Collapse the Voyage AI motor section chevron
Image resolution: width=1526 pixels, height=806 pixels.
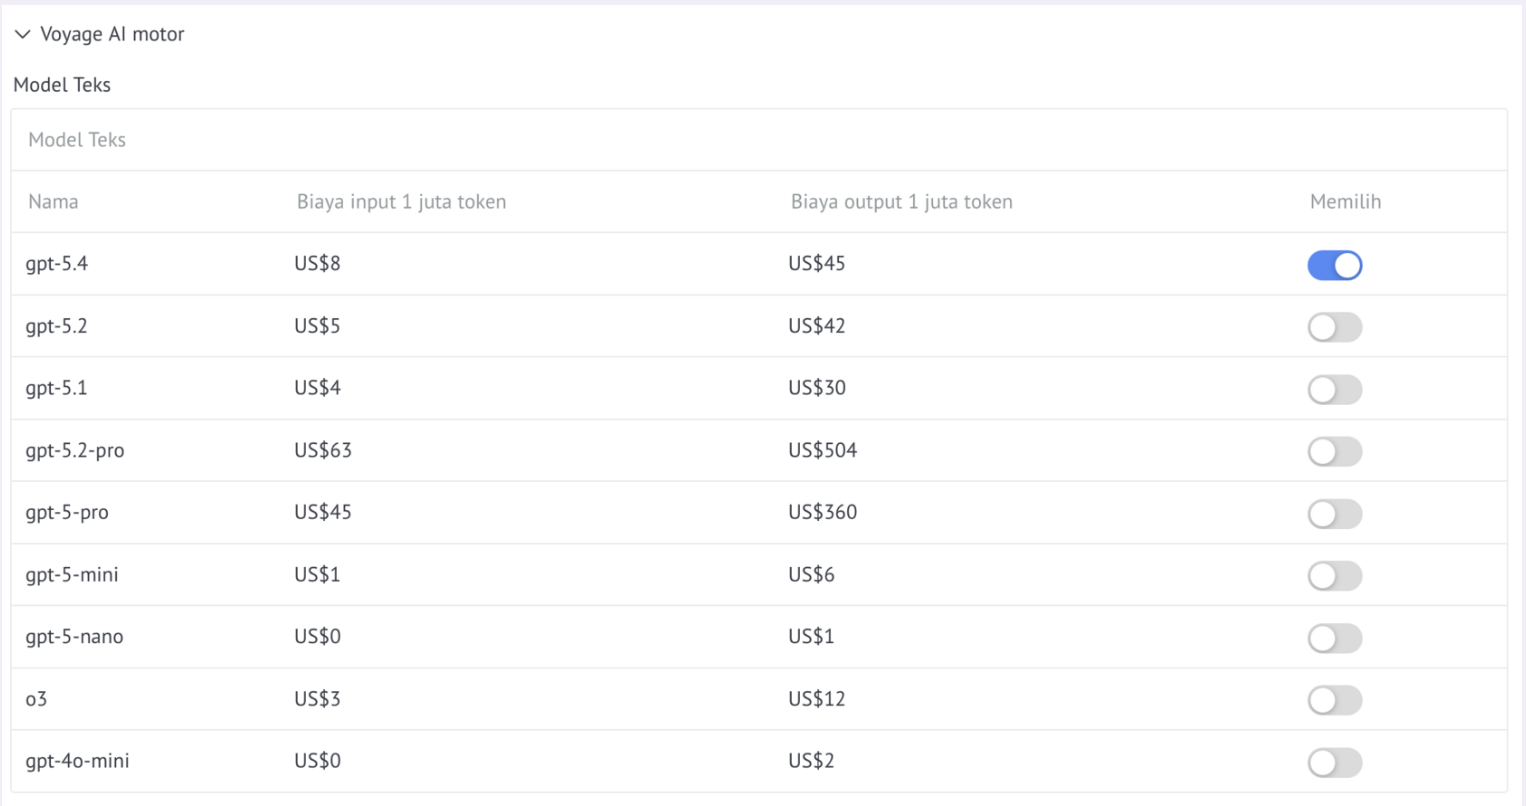point(22,35)
